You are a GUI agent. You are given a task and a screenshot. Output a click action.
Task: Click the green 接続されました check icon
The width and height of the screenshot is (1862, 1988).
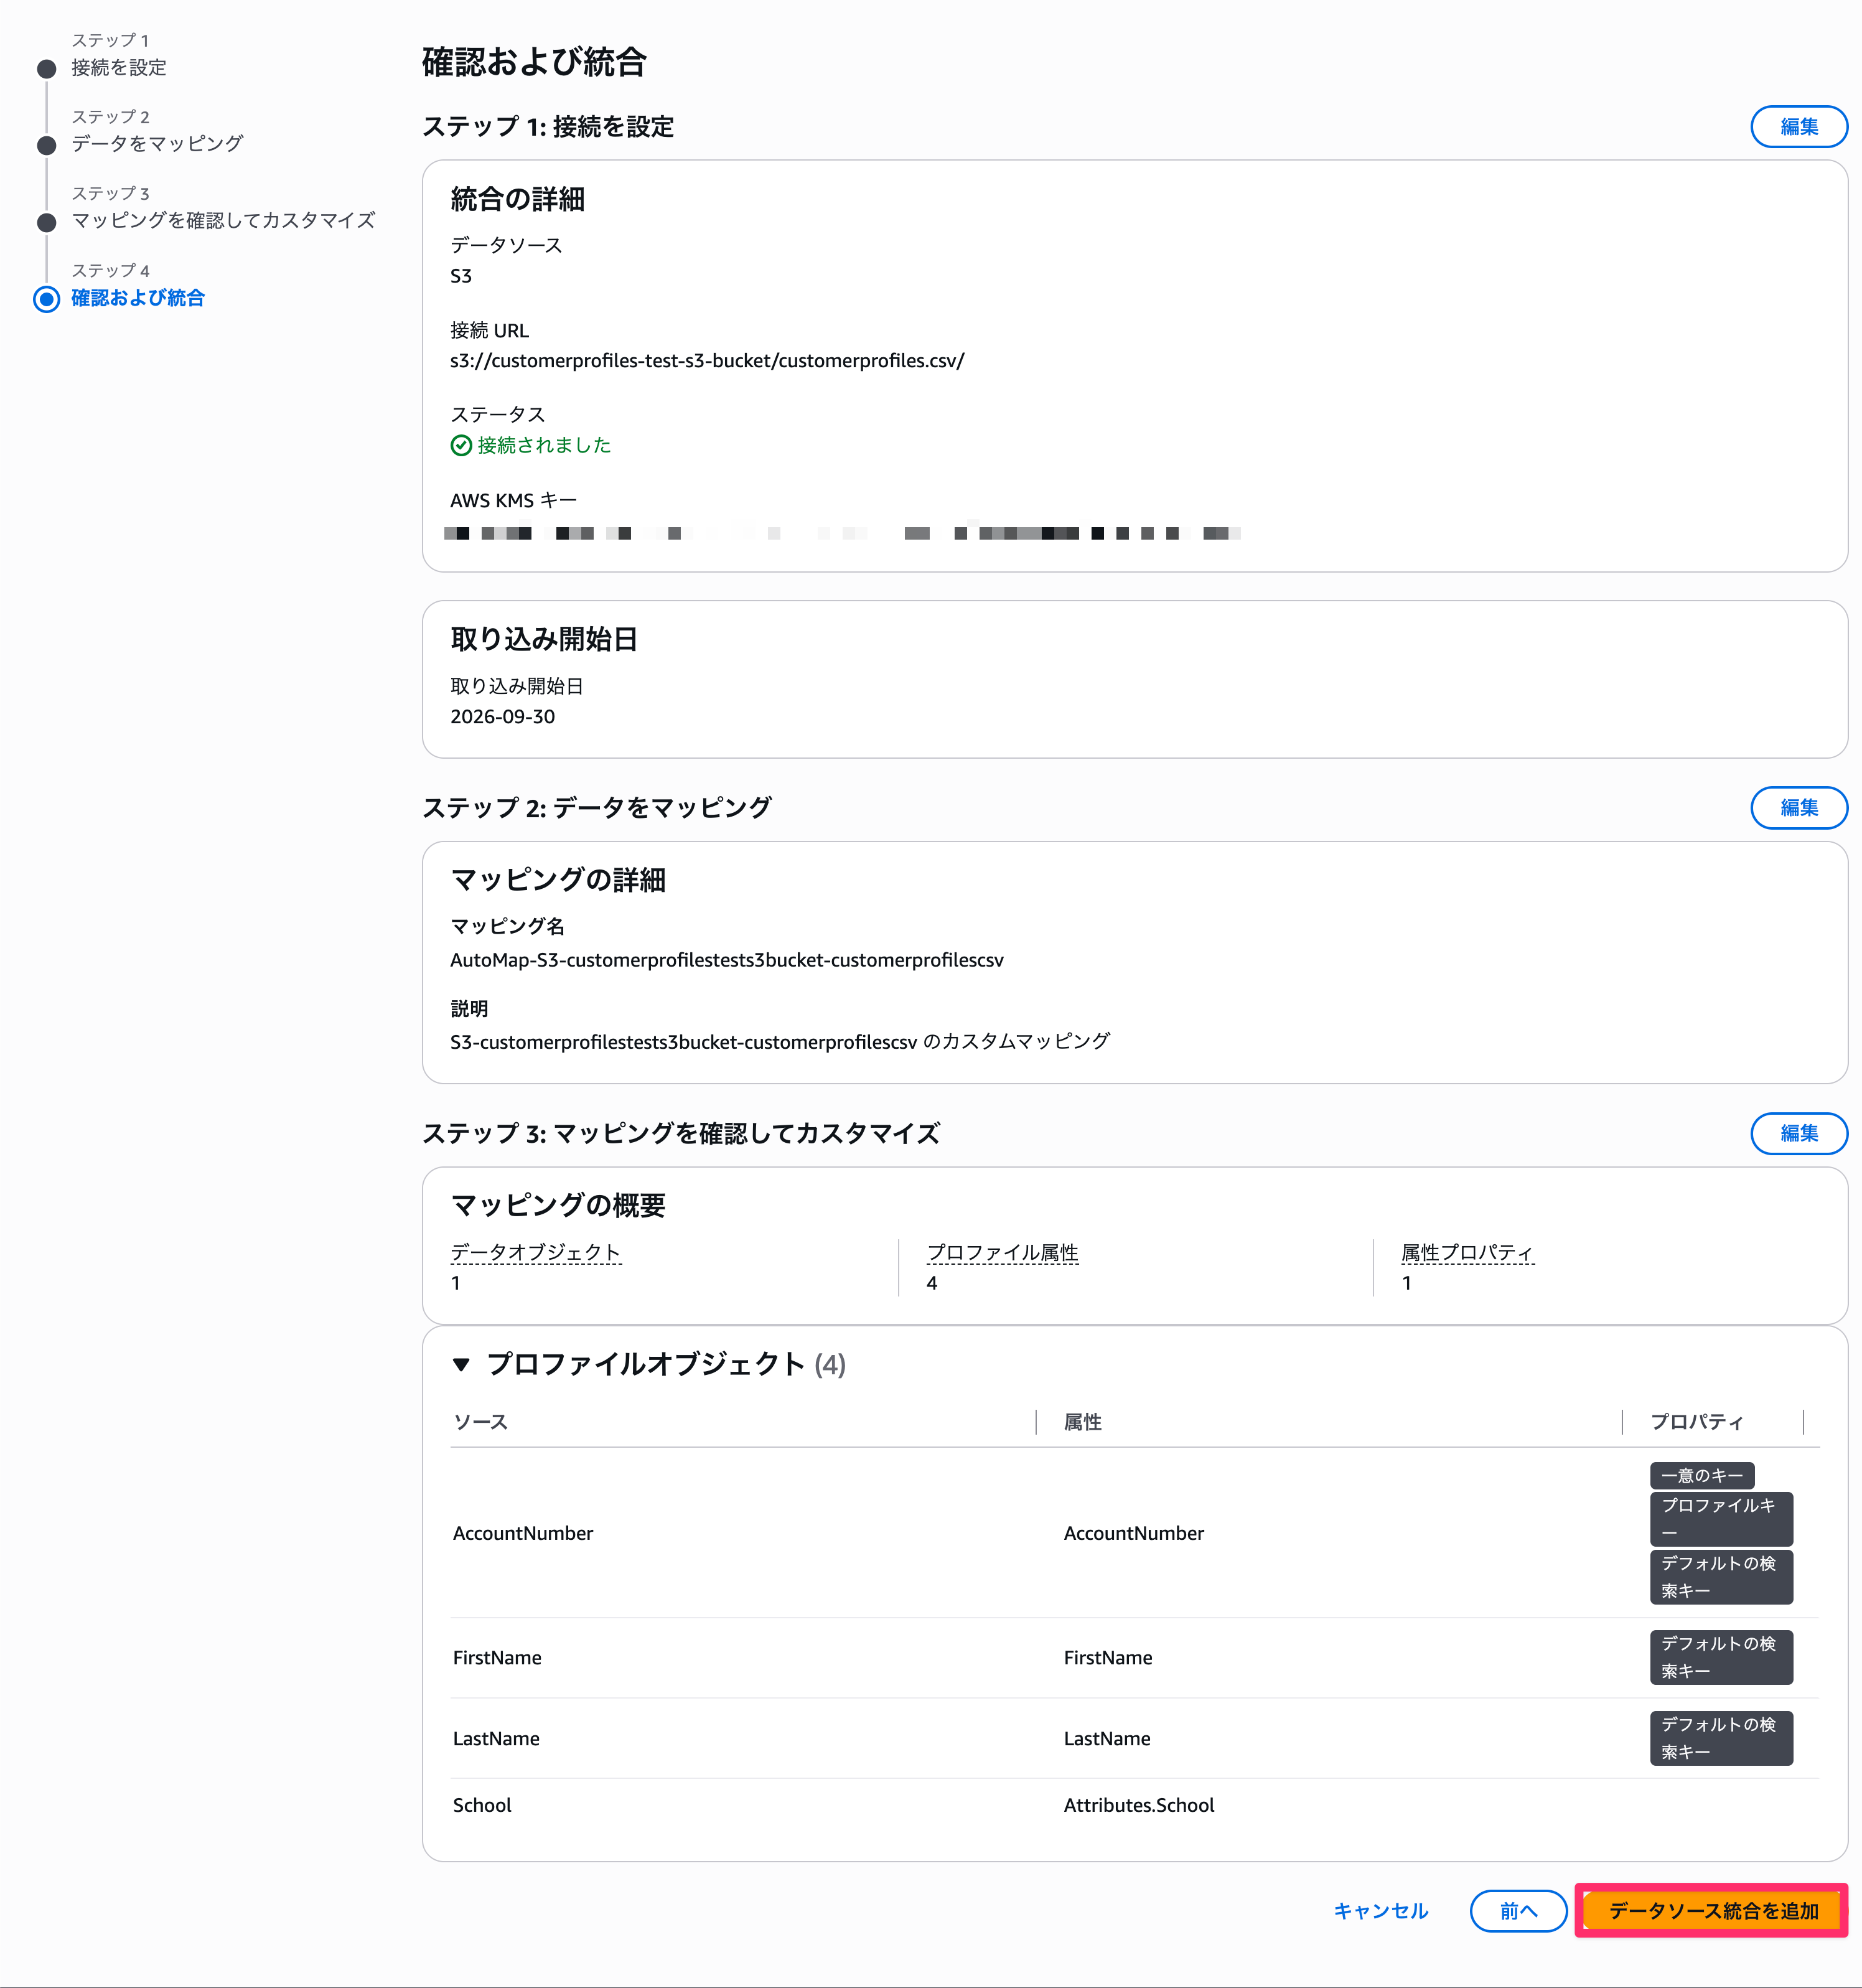point(461,445)
